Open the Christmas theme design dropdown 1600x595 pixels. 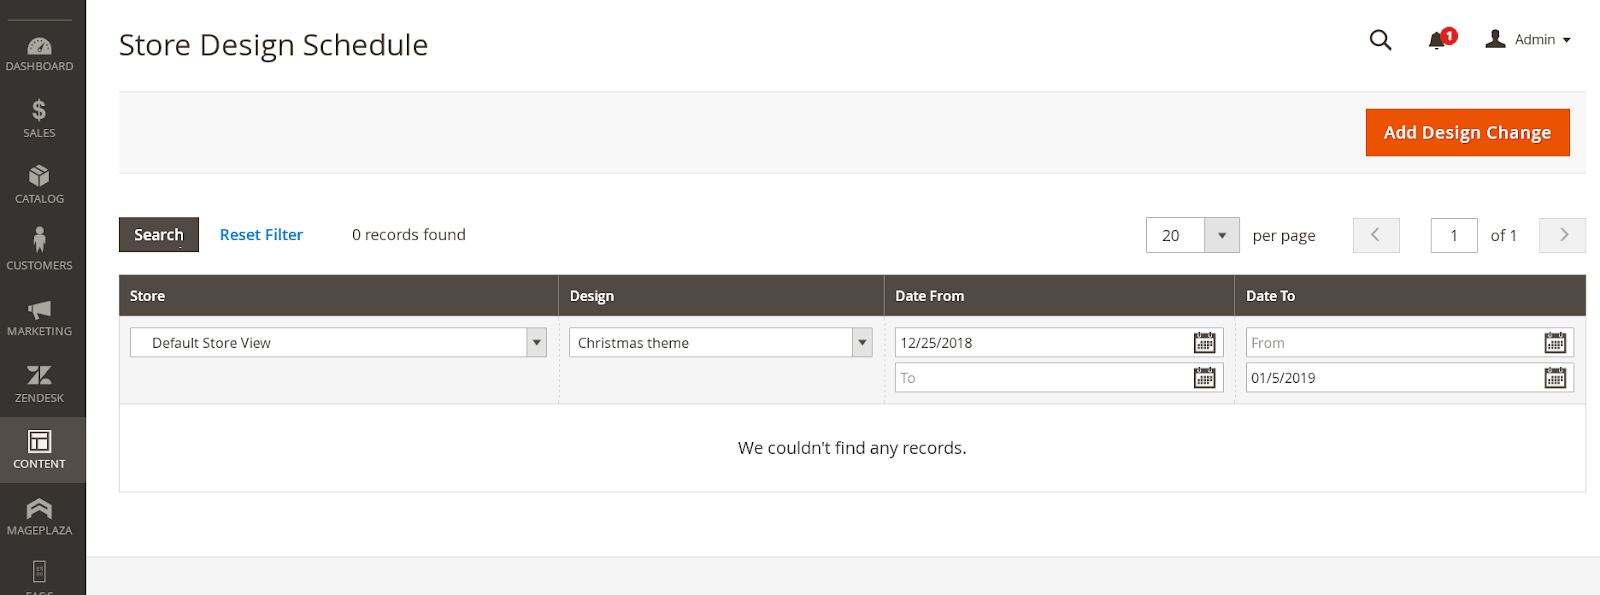coord(721,343)
